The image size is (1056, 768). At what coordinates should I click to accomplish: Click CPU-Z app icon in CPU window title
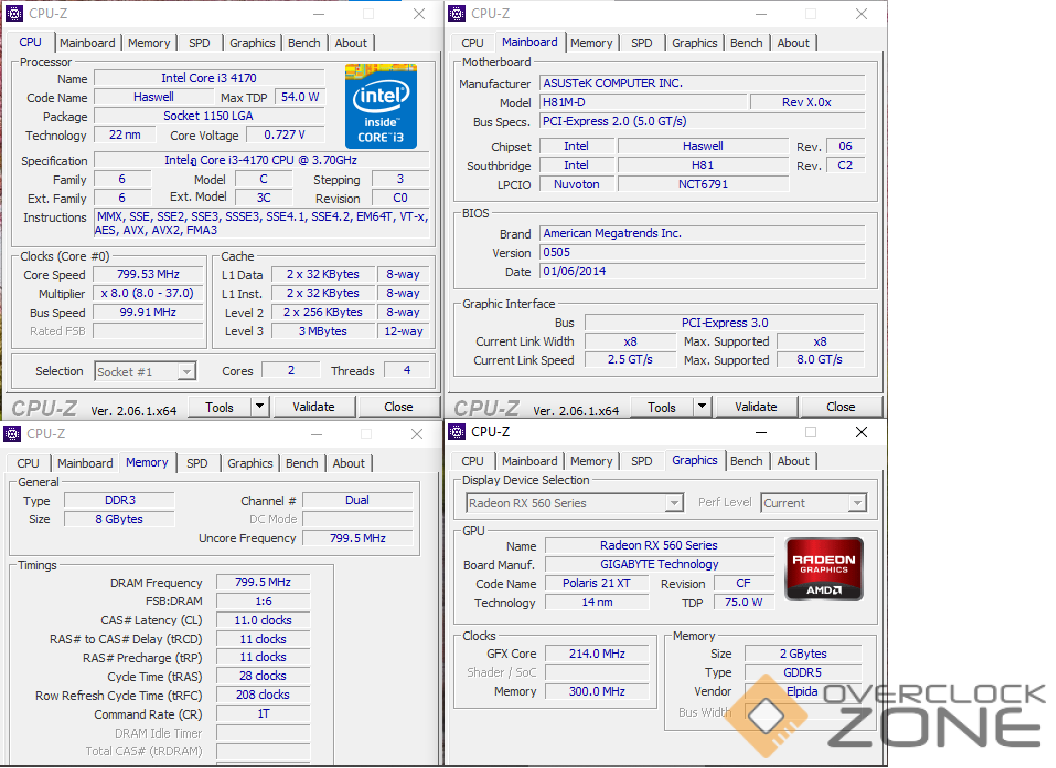14,13
